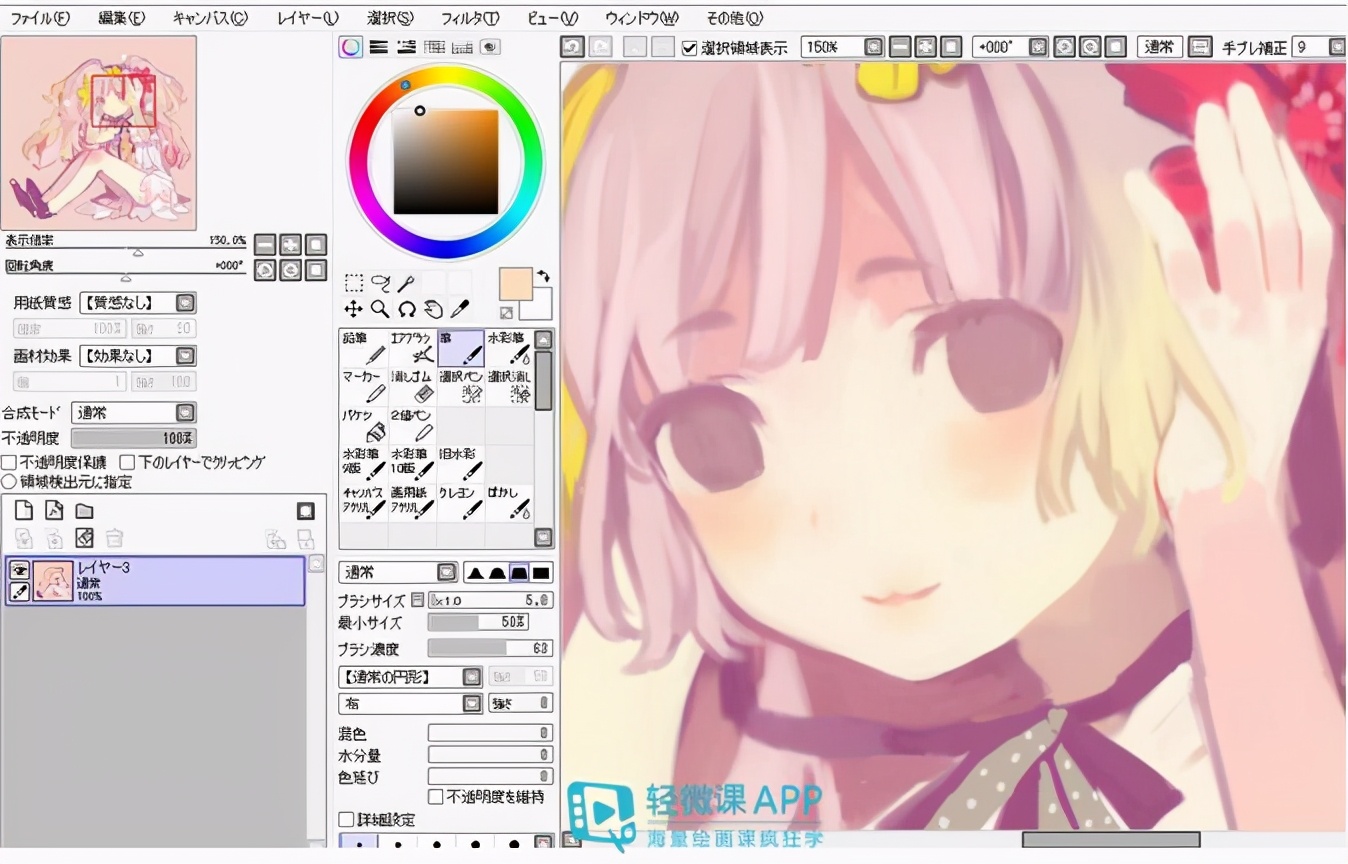The height and width of the screenshot is (864, 1348).
Task: Open the +000° rotation angle dropdown
Action: click(1011, 47)
